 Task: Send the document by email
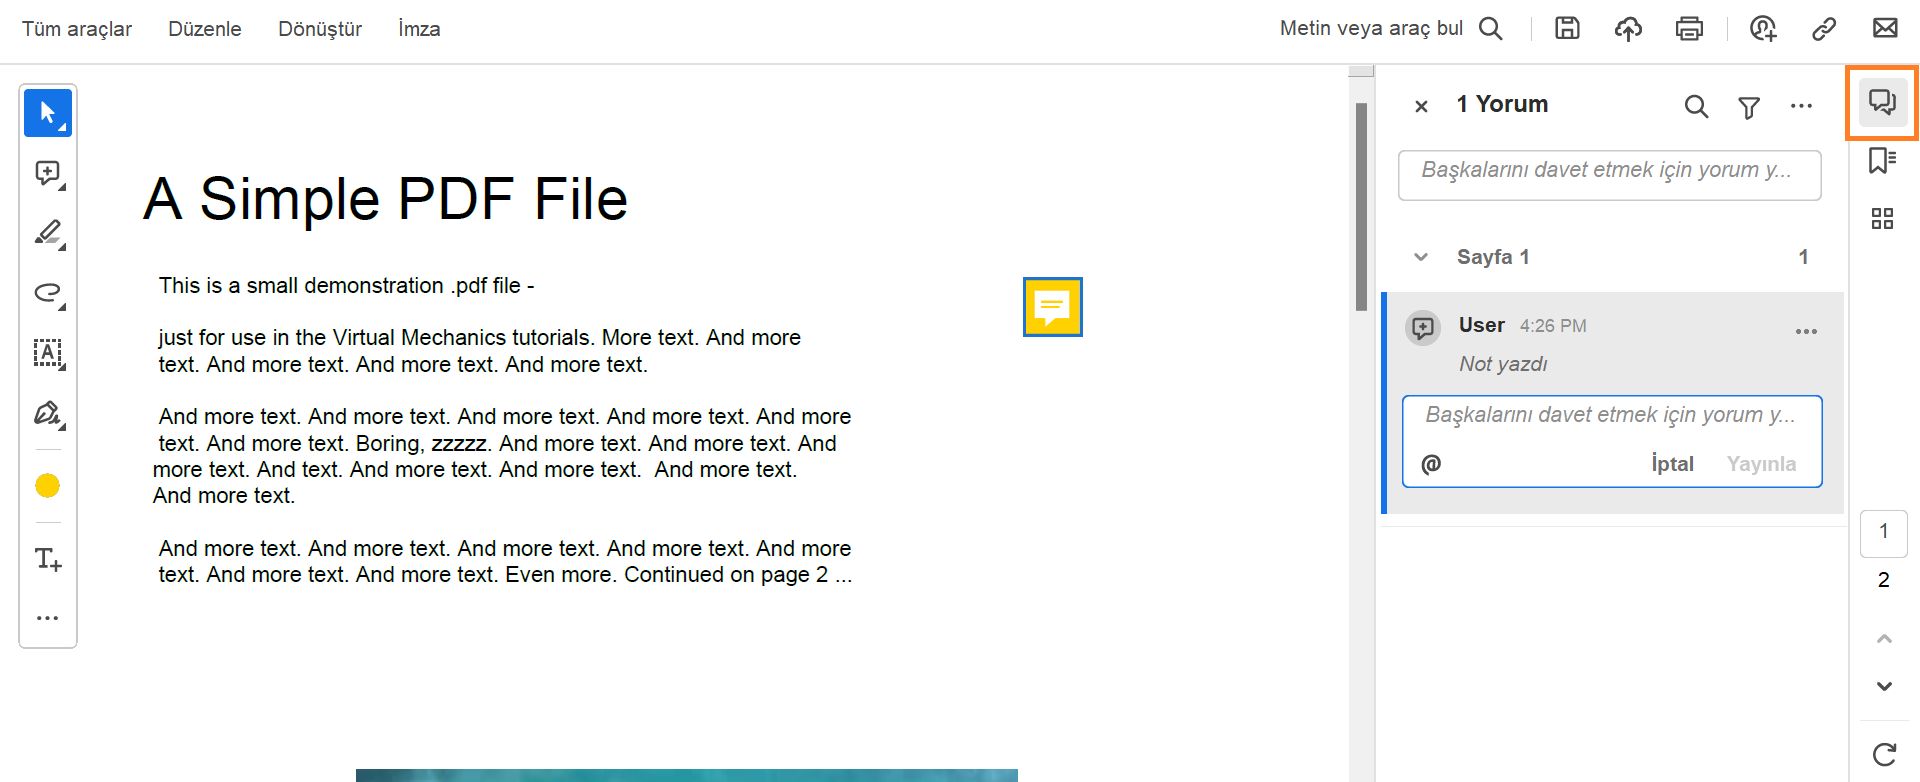(x=1885, y=28)
